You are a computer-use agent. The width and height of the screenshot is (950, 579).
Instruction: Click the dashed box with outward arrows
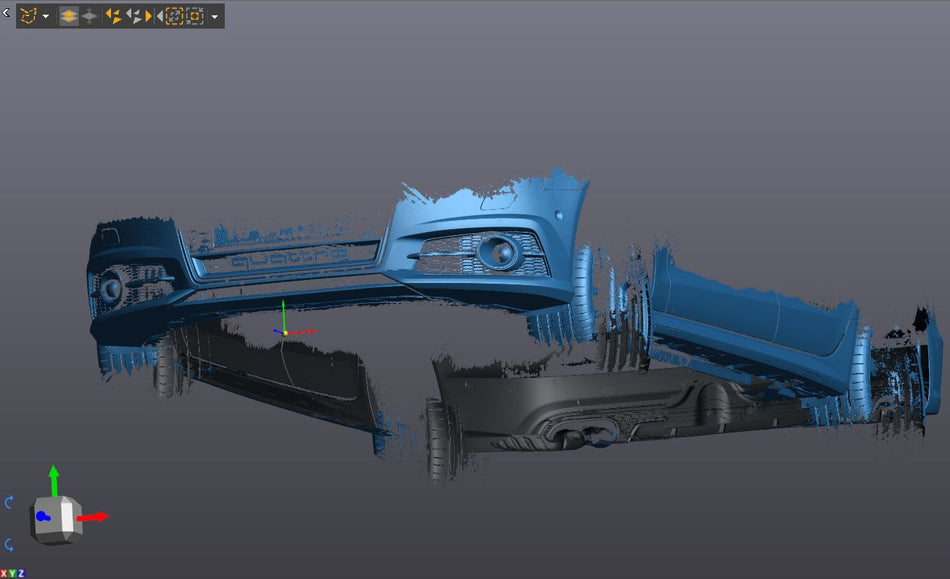click(x=175, y=16)
